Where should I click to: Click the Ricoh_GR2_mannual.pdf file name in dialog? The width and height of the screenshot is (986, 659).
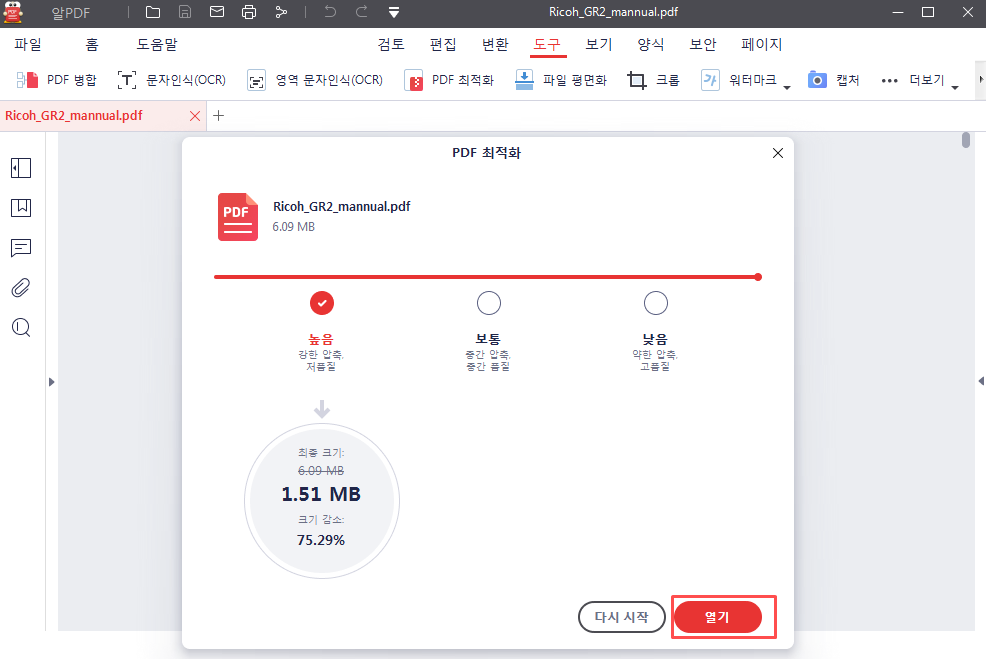[x=341, y=207]
